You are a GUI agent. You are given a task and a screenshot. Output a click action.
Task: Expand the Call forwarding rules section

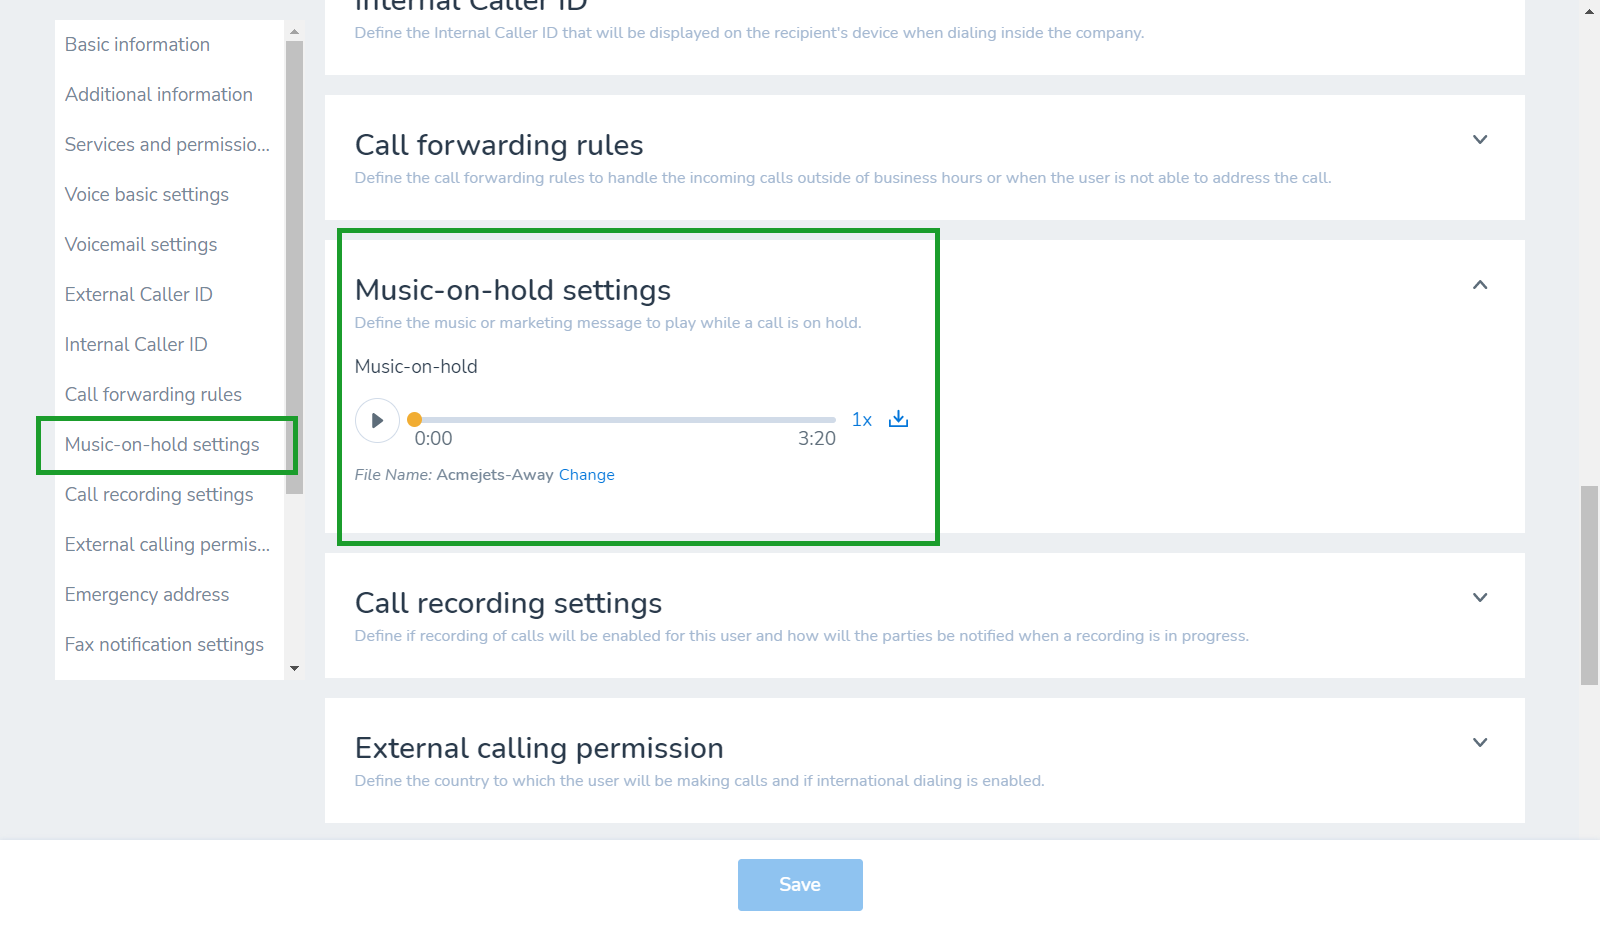(x=1480, y=139)
